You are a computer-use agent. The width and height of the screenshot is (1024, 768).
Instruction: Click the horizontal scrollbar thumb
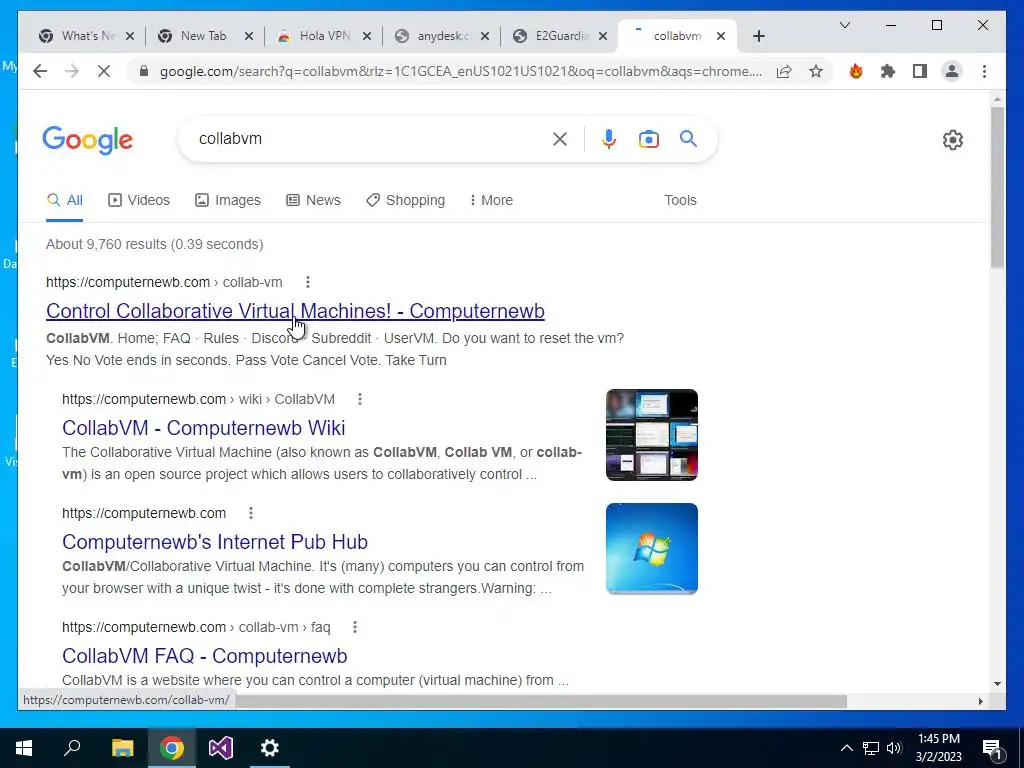(x=542, y=701)
